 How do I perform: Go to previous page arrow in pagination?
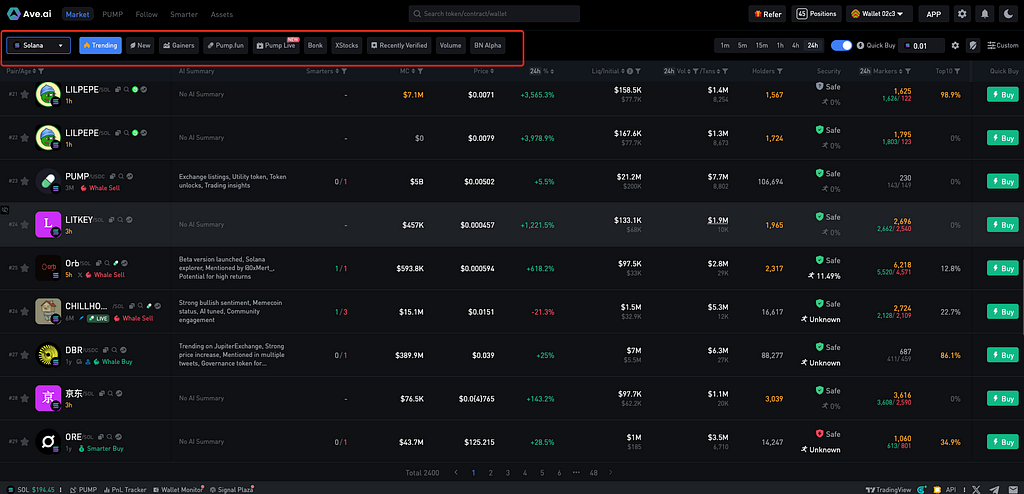click(456, 472)
